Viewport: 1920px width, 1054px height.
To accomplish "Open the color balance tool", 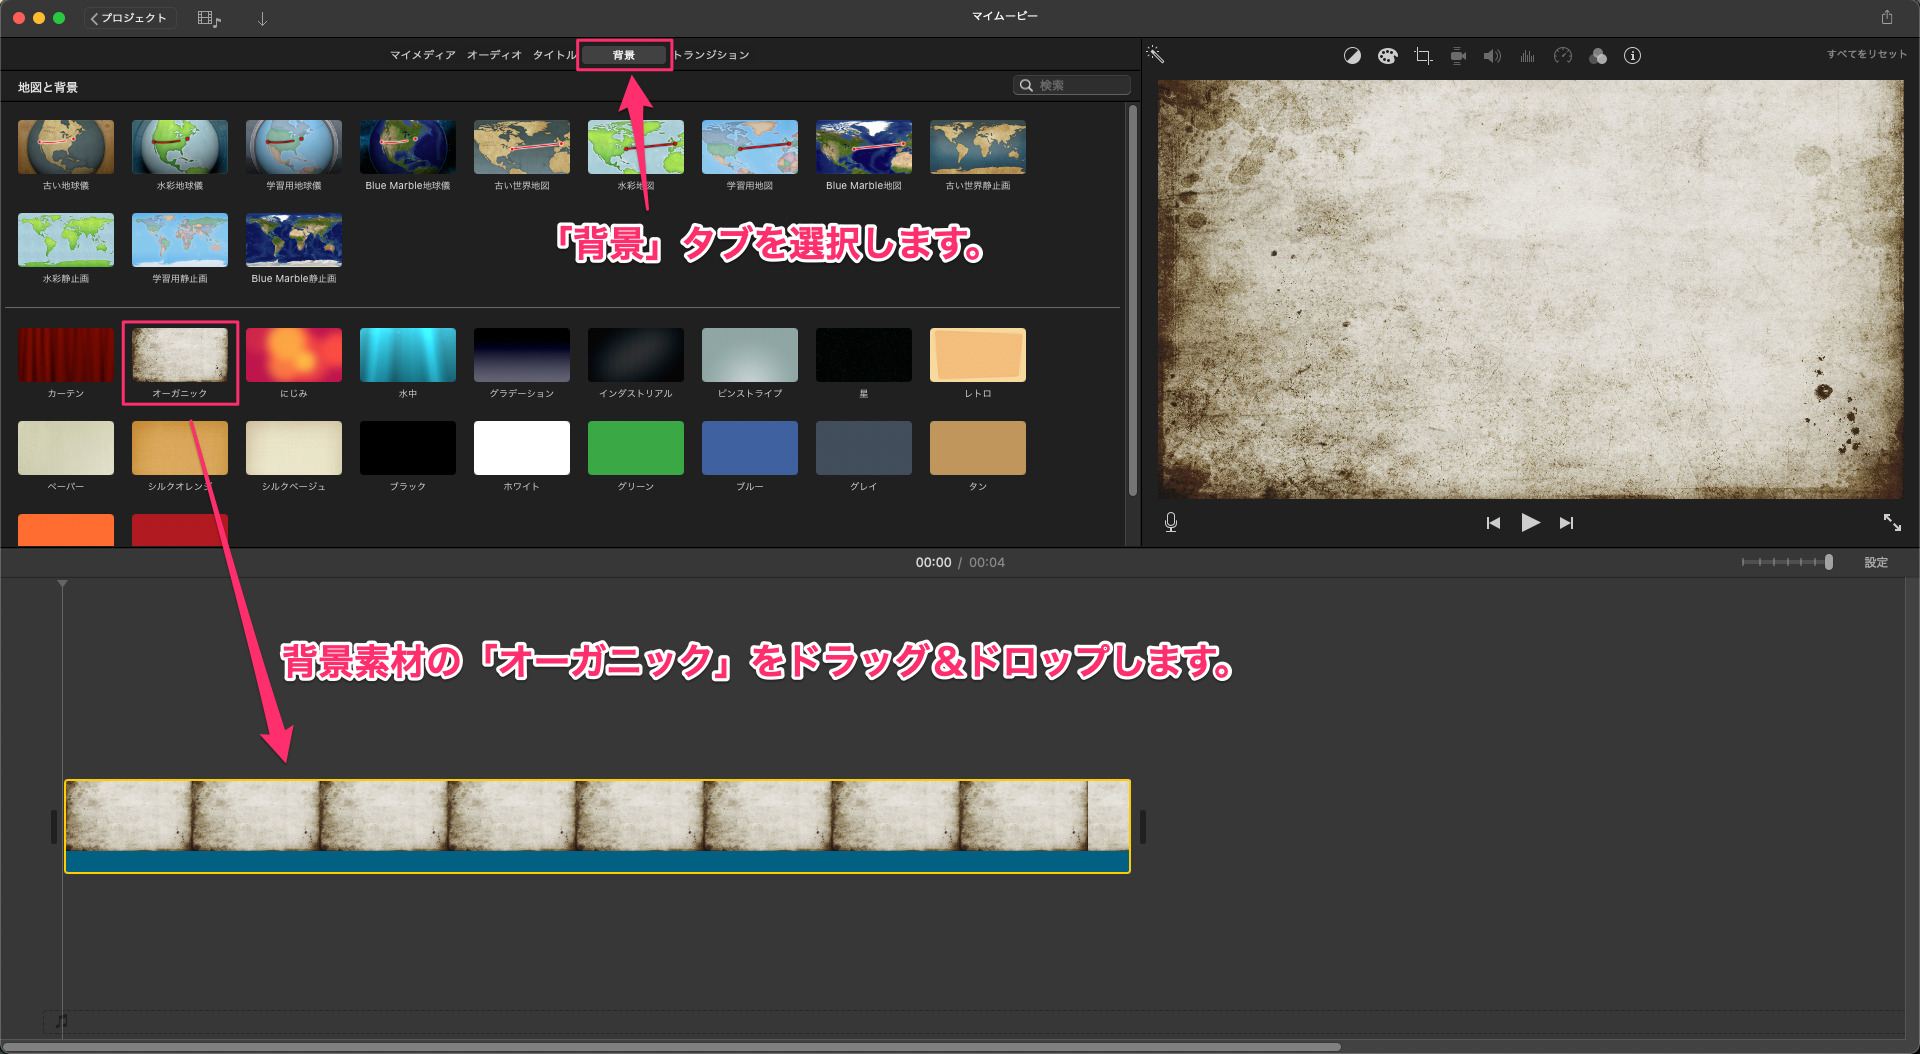I will [x=1352, y=56].
